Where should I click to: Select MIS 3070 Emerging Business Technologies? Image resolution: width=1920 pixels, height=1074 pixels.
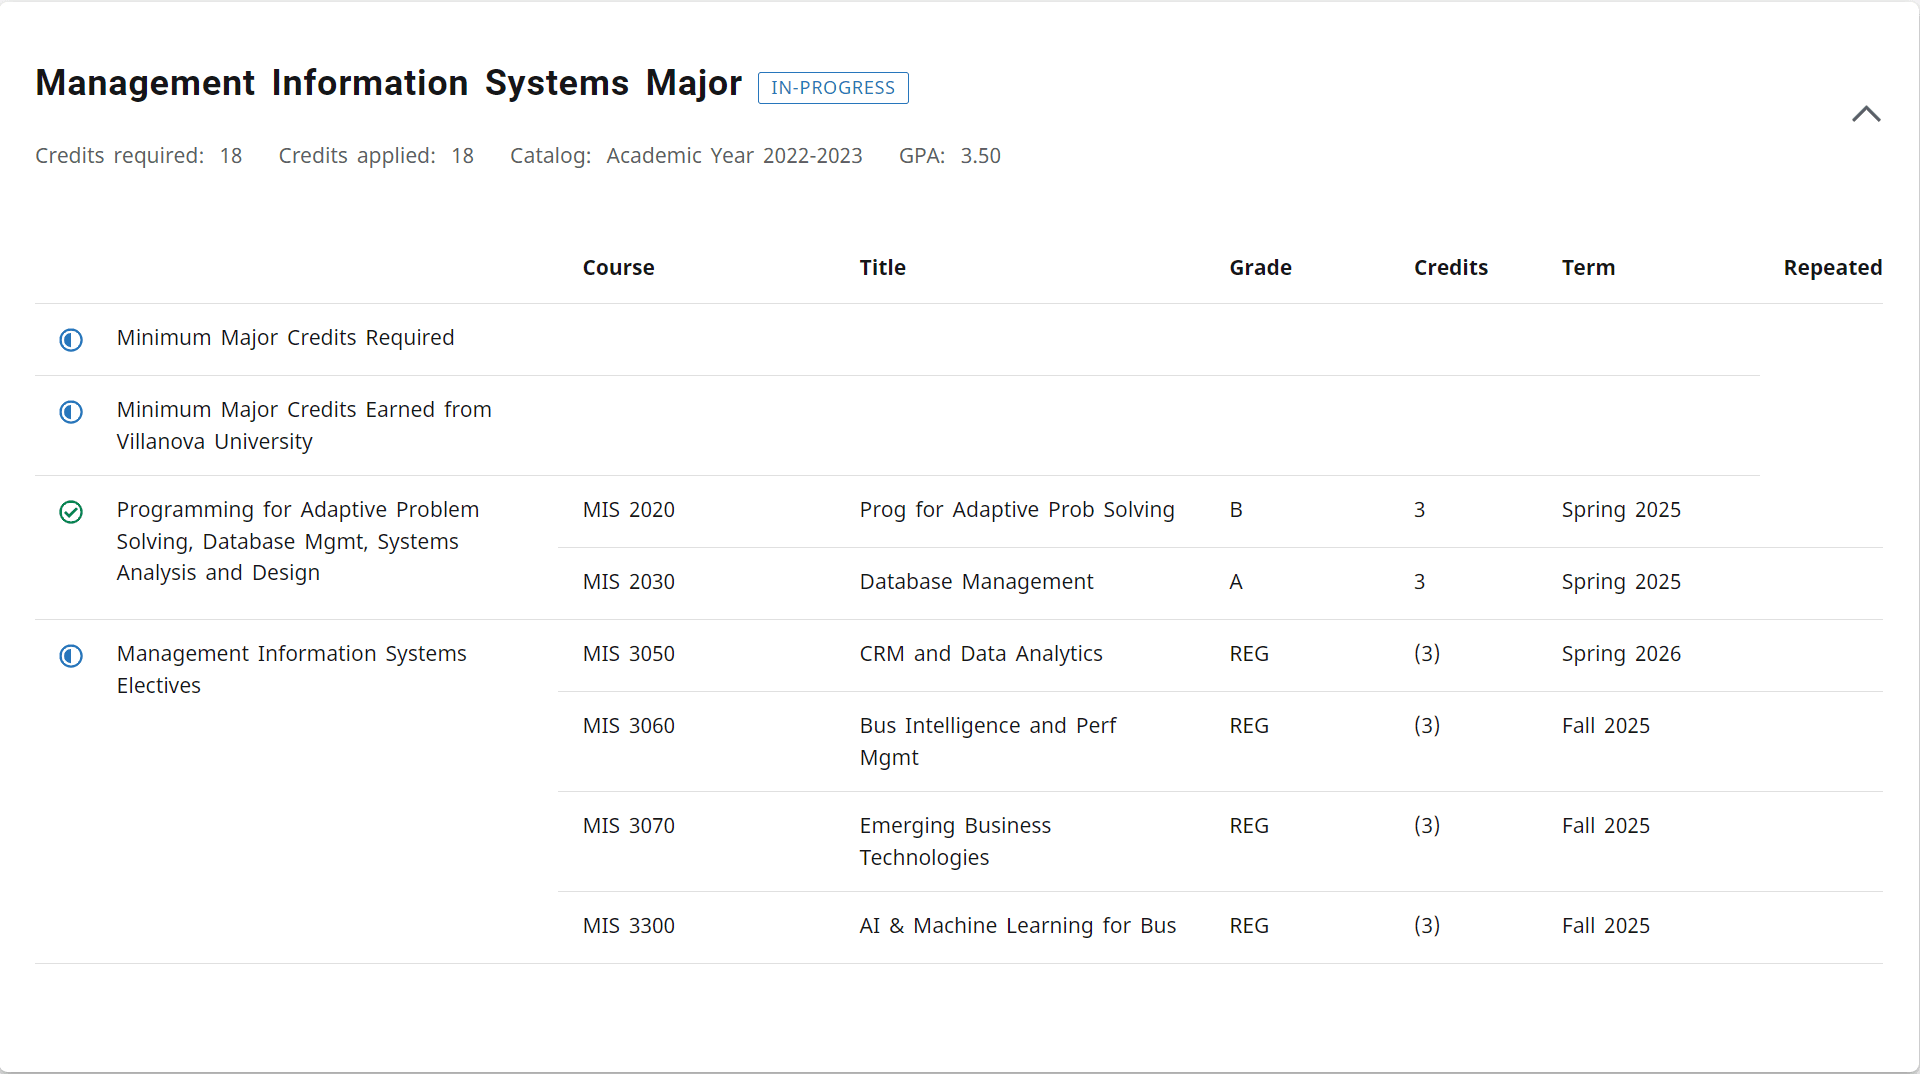pyautogui.click(x=628, y=826)
